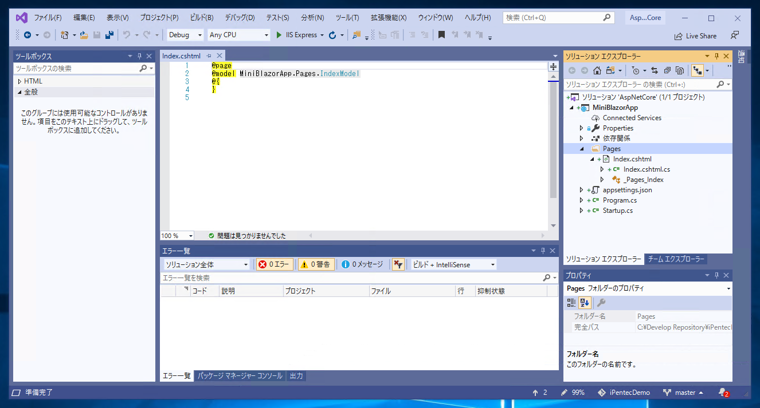Start debugging with the green play icon
This screenshot has width=760, height=408.
click(279, 35)
